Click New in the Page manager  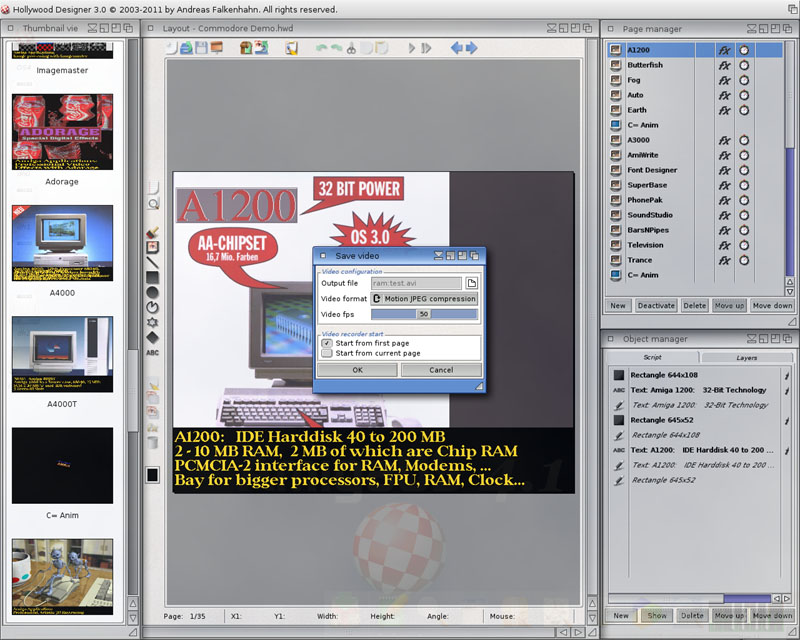[618, 306]
